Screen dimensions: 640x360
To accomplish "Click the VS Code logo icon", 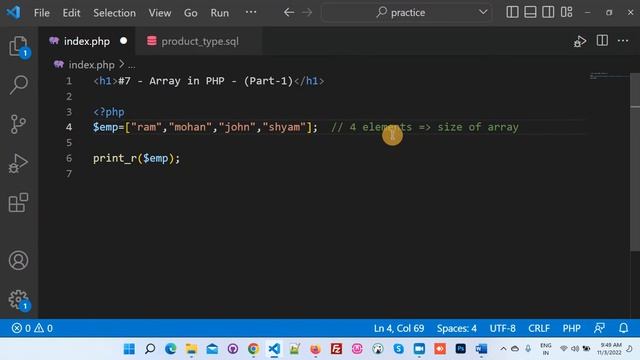I will [x=13, y=13].
